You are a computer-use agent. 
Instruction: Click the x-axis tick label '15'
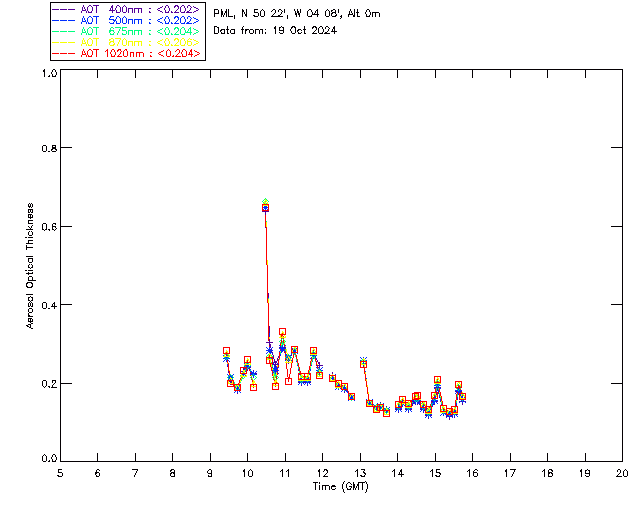point(435,473)
